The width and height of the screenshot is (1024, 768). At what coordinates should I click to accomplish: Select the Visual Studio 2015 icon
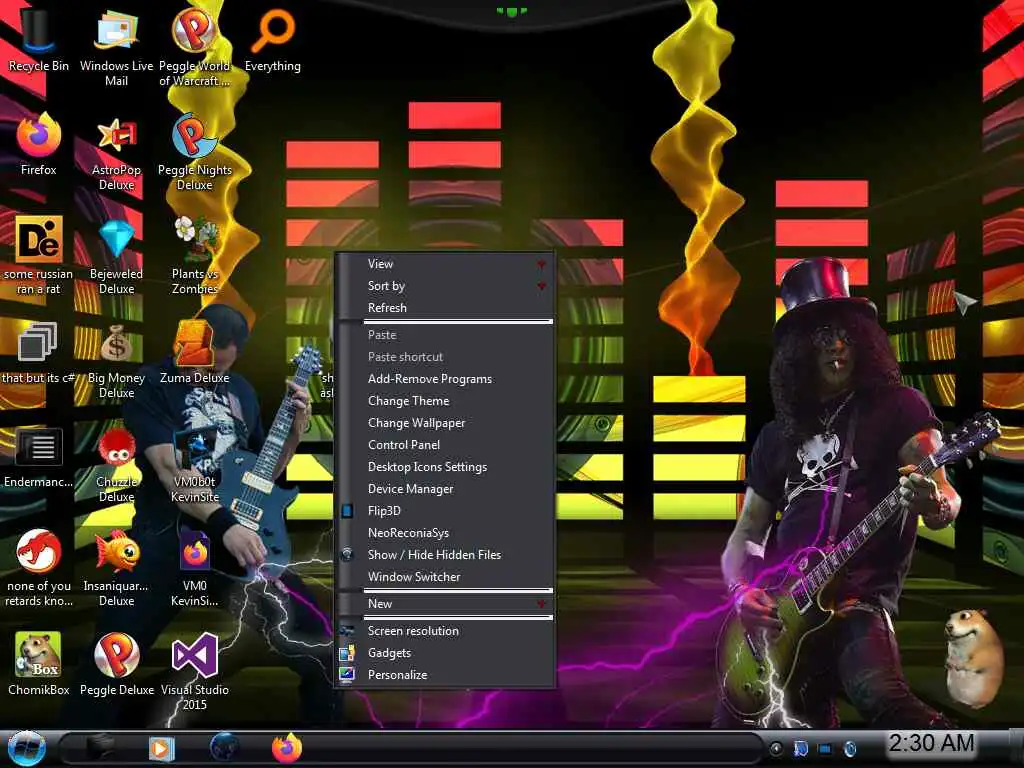pyautogui.click(x=195, y=670)
